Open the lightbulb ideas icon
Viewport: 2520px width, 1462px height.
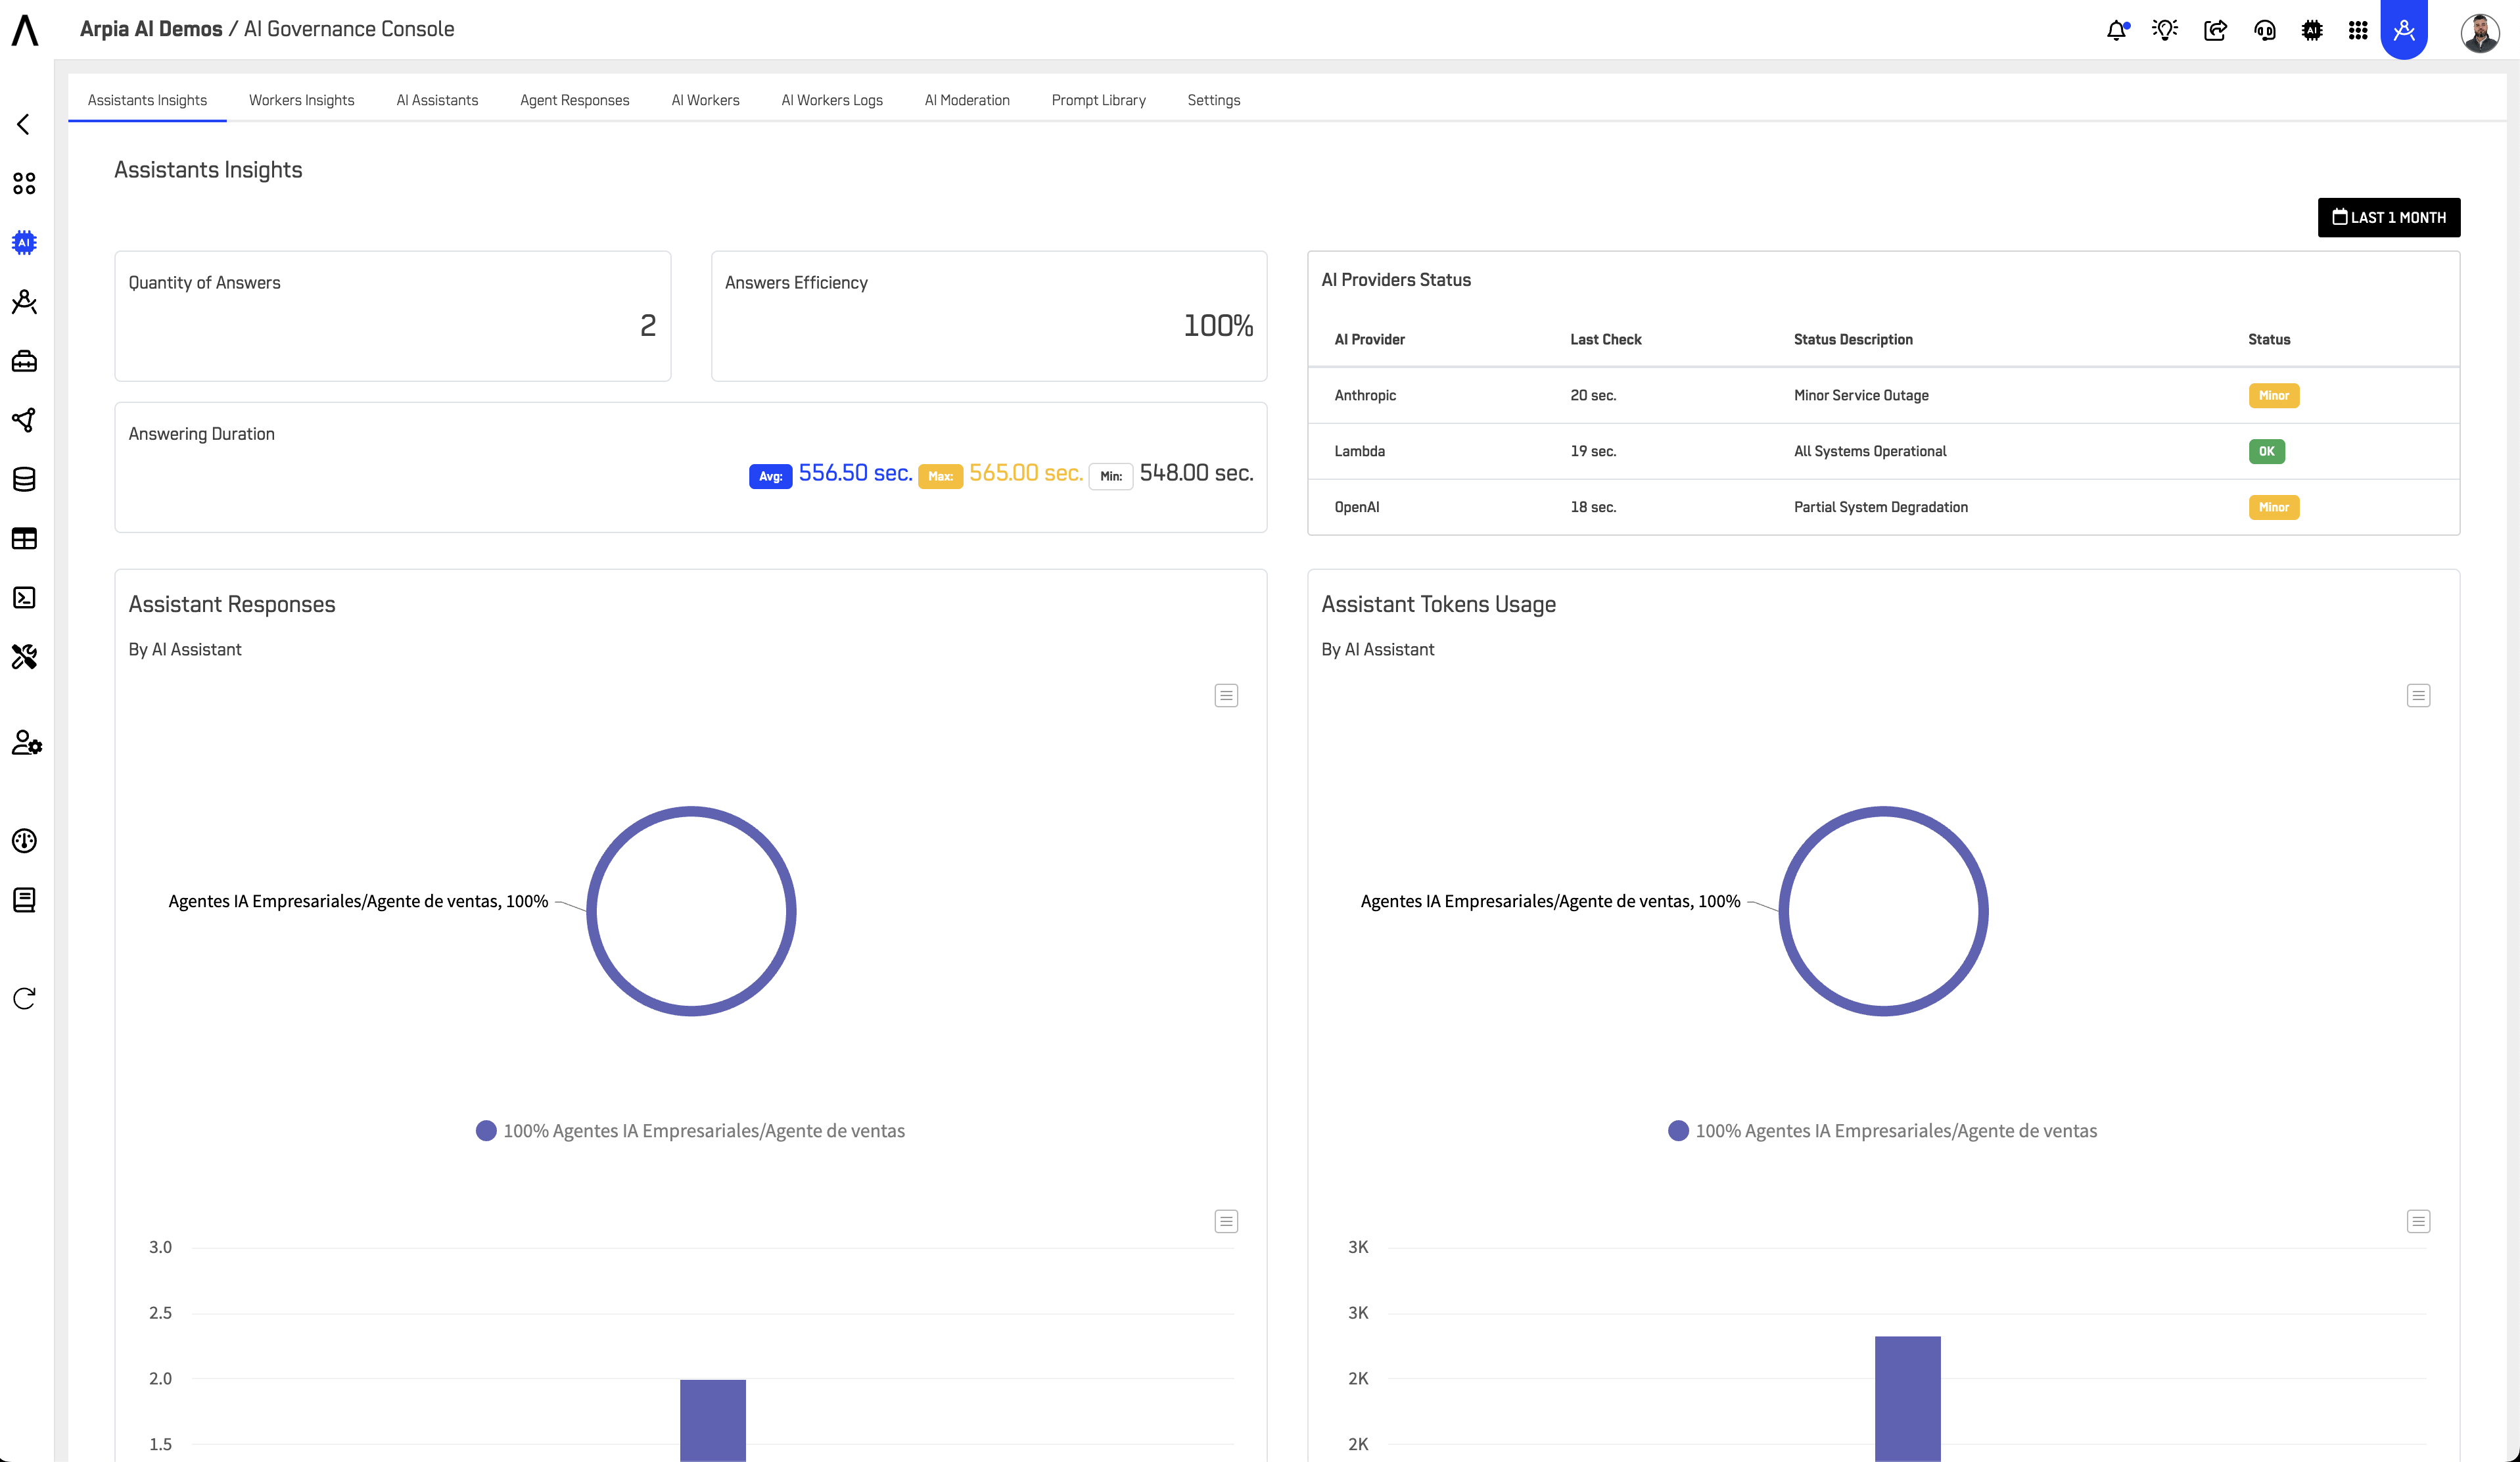coord(2165,30)
